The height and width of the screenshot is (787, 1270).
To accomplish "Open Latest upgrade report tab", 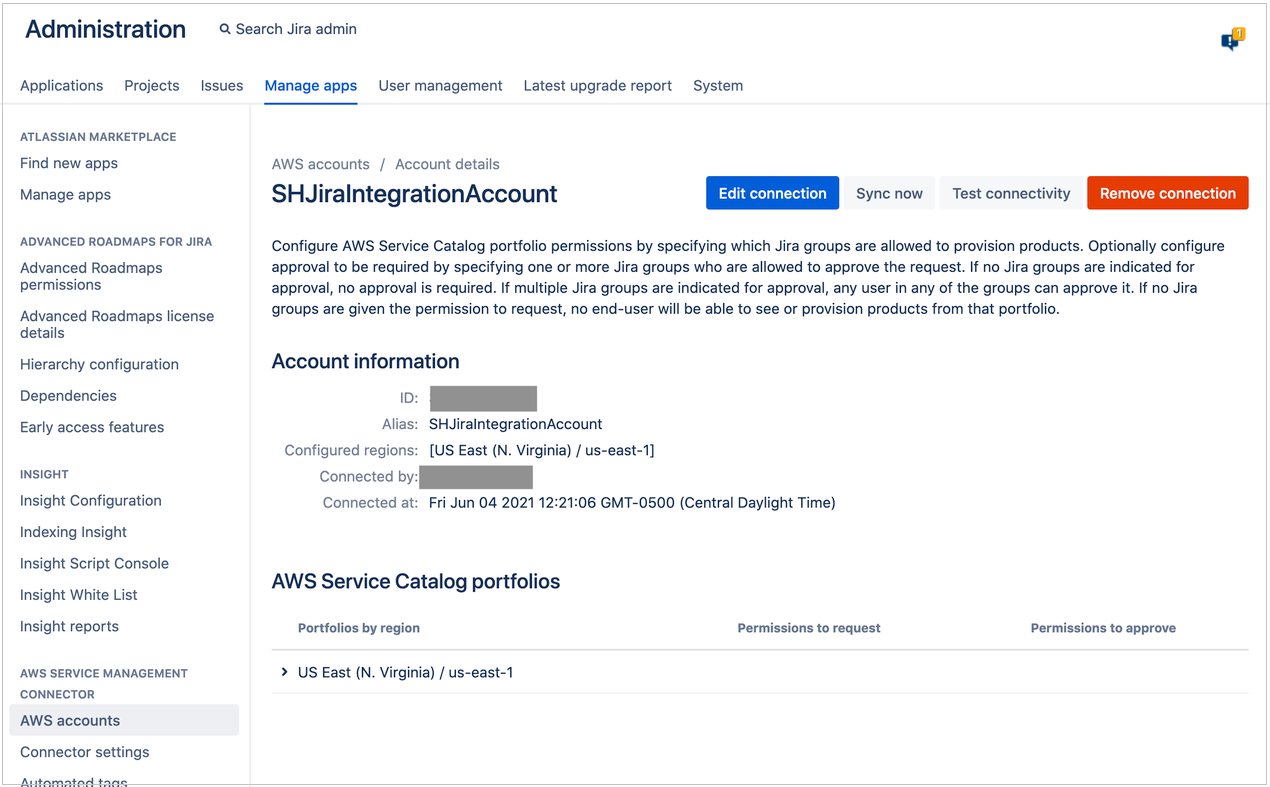I will 598,86.
